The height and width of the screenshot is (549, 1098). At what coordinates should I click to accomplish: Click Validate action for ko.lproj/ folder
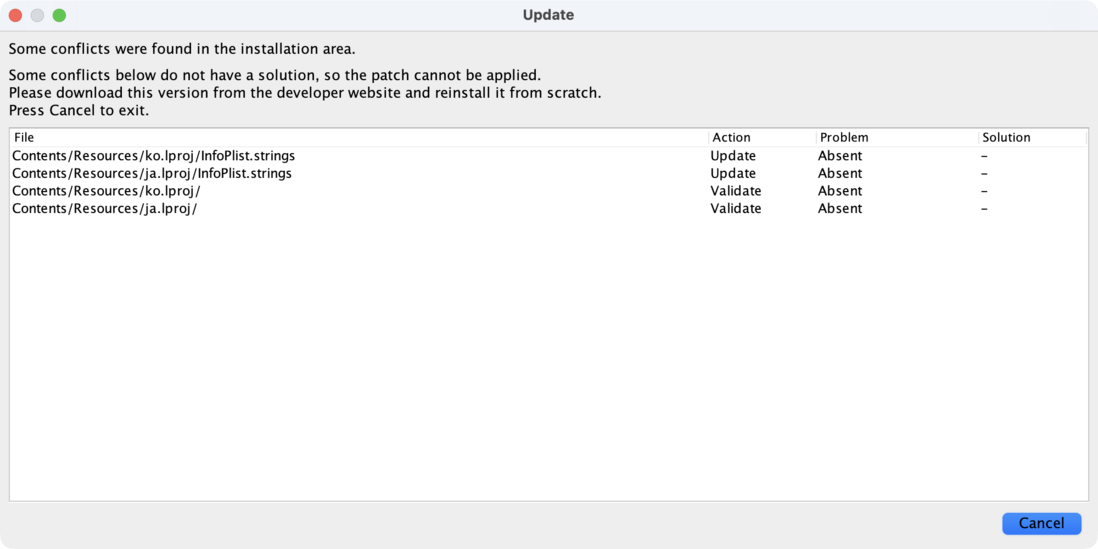pos(736,191)
